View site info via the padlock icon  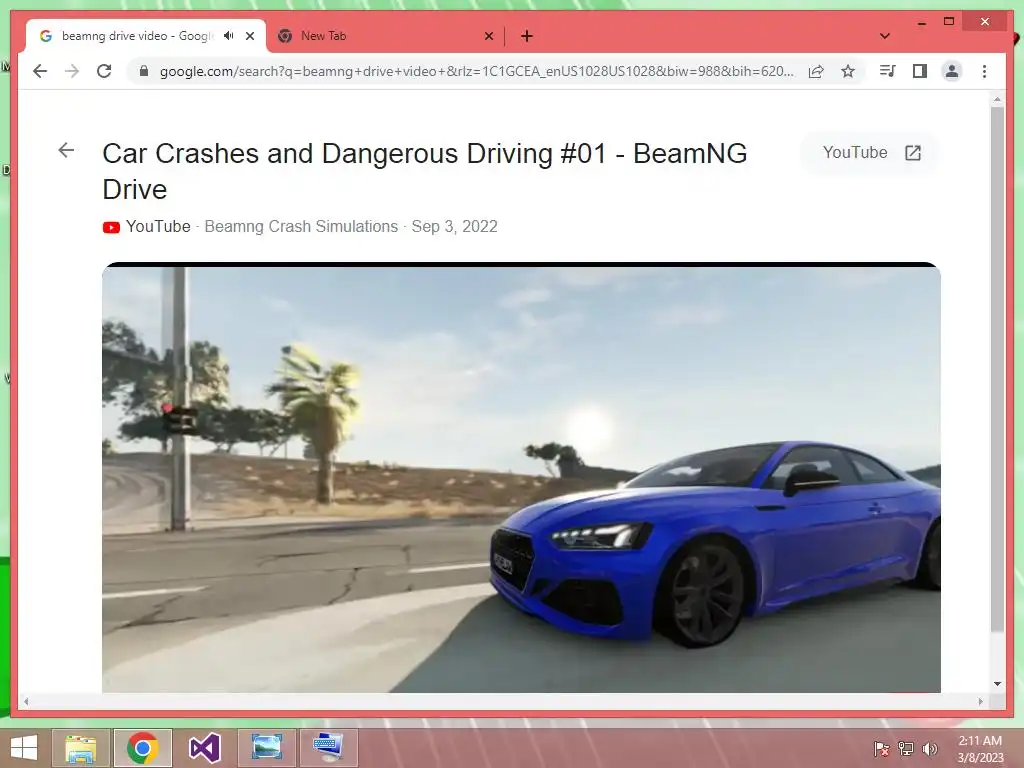pos(144,71)
